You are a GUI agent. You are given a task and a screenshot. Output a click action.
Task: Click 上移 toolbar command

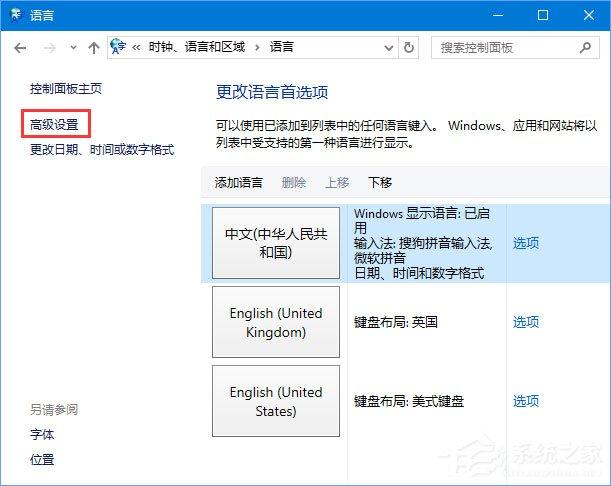[337, 182]
